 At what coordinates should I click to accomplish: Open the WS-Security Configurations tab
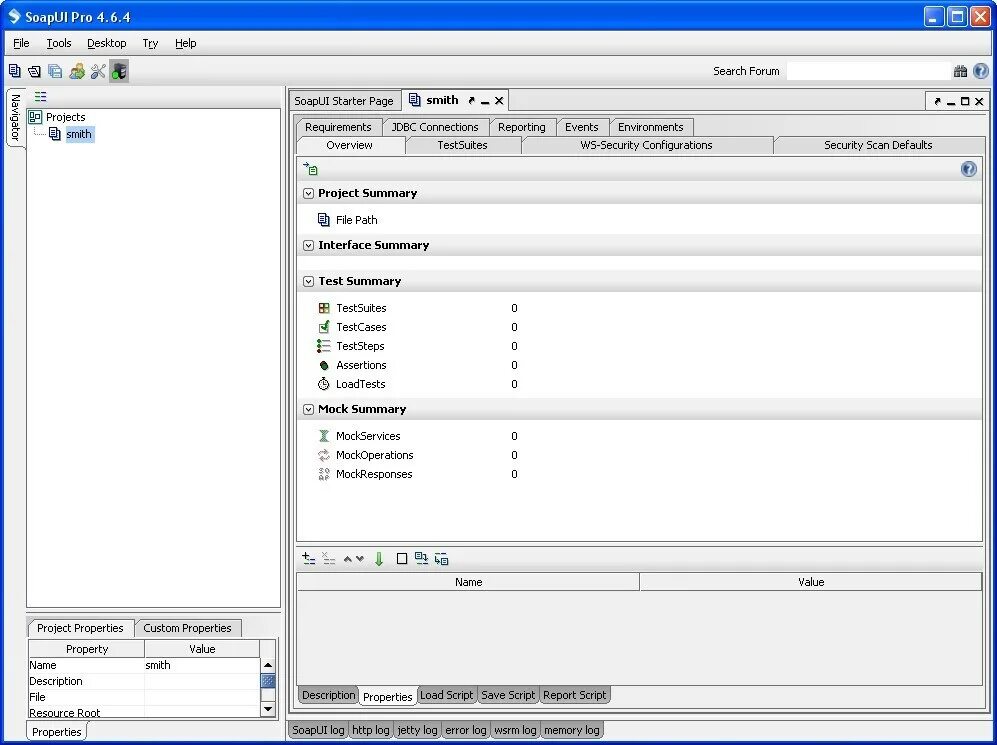click(646, 145)
